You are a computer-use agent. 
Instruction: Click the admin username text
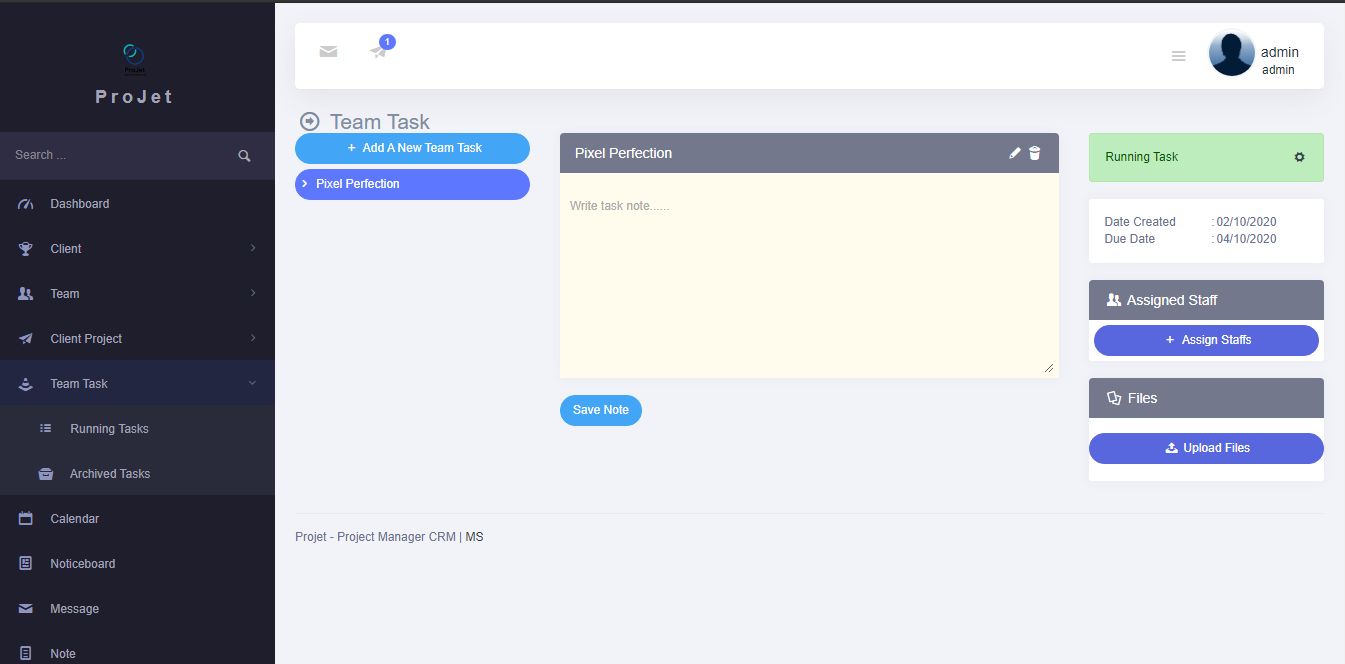1280,52
